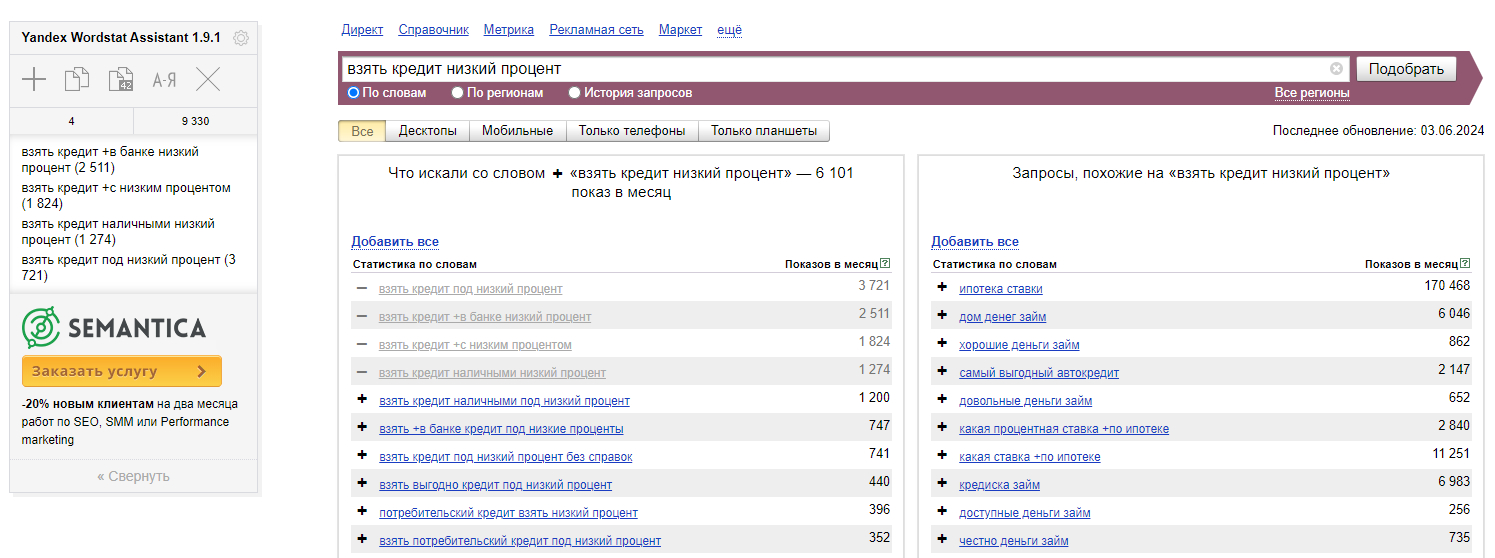1495x558 pixels.
Task: Expand the 'ещё' services menu
Action: 729,30
